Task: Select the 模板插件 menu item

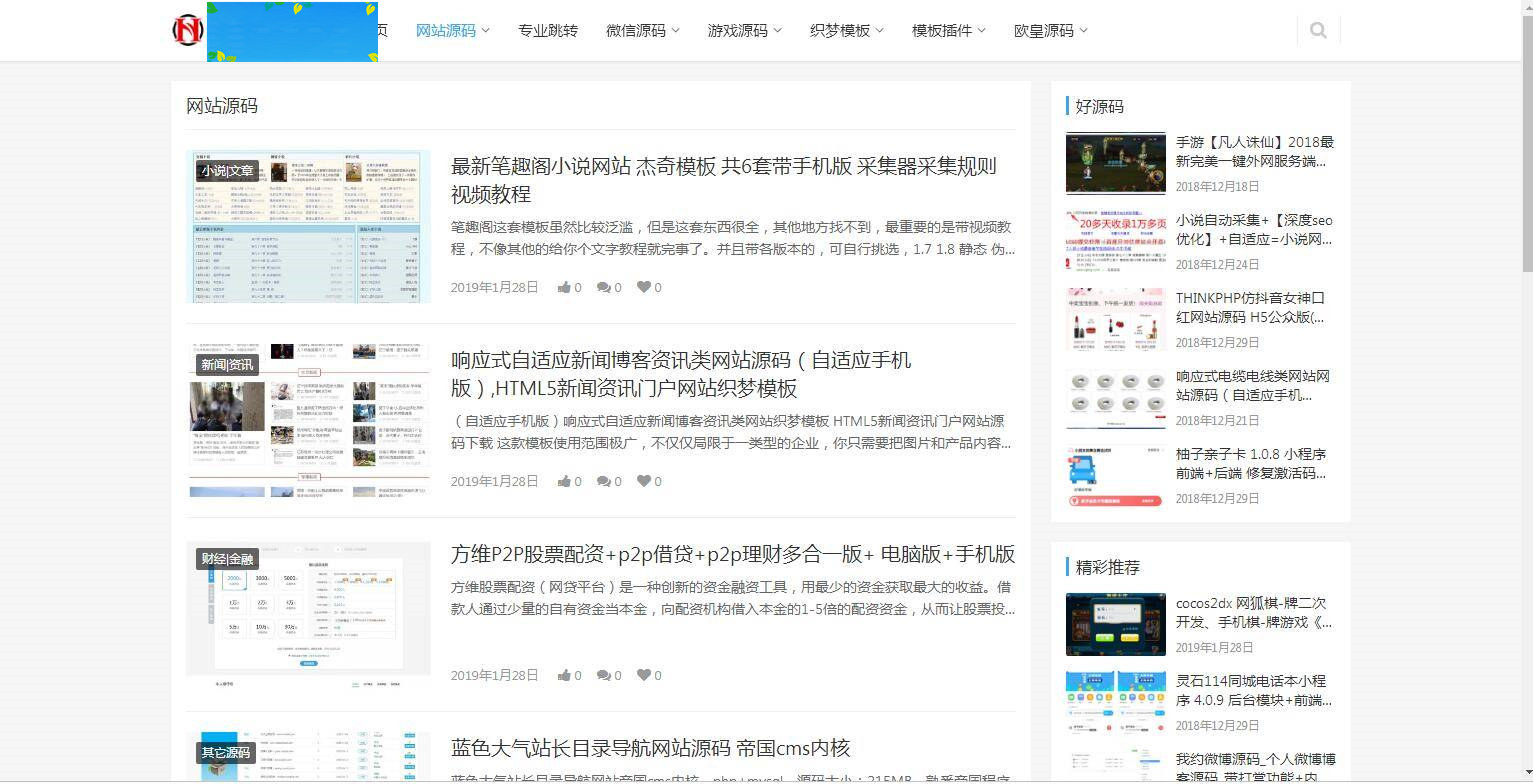Action: point(947,30)
